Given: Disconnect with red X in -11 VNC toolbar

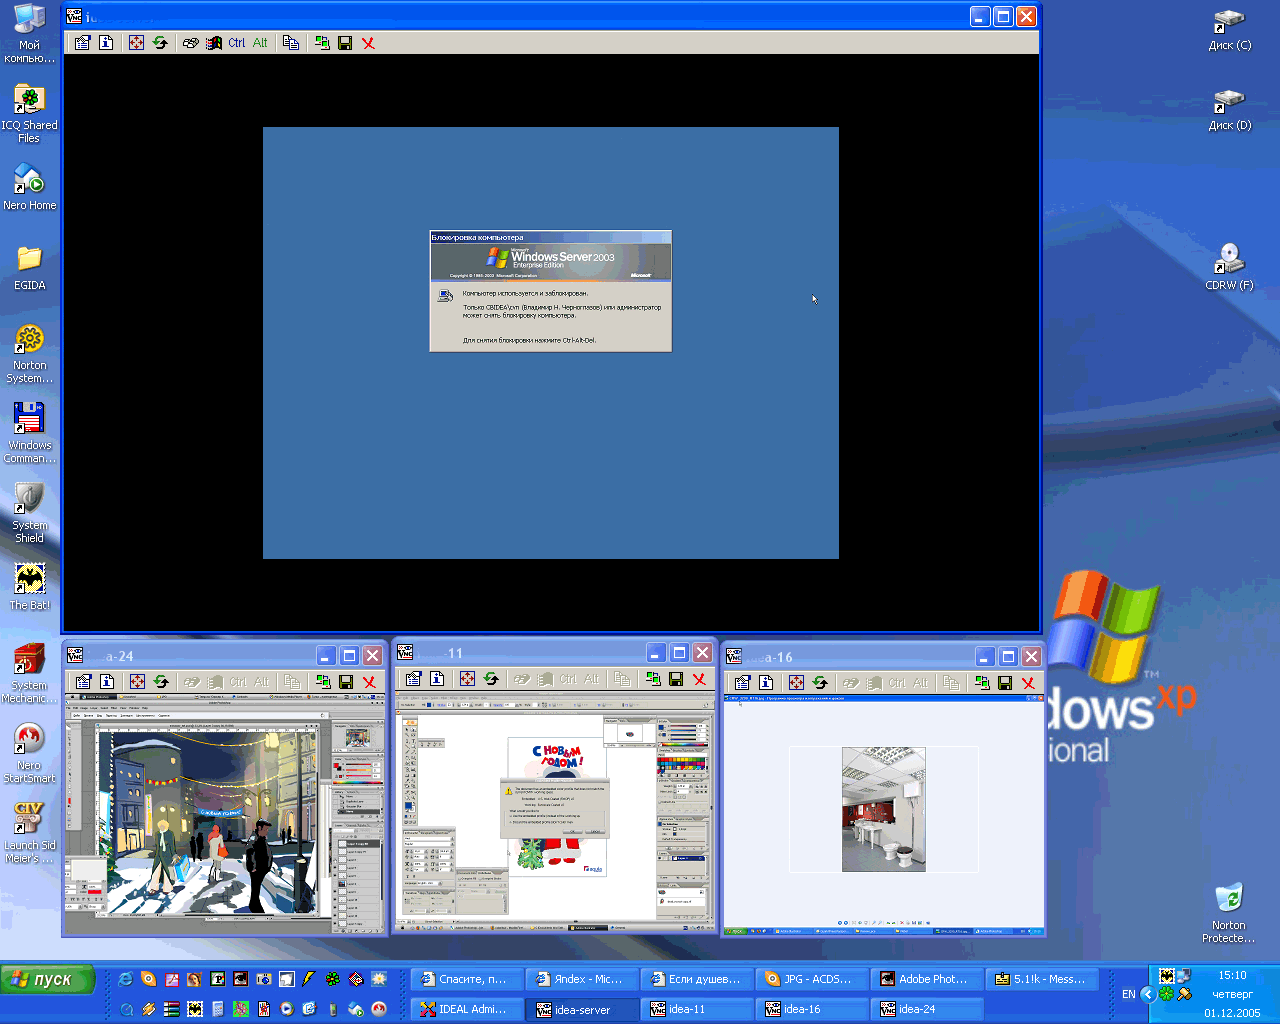Looking at the screenshot, I should tap(699, 679).
